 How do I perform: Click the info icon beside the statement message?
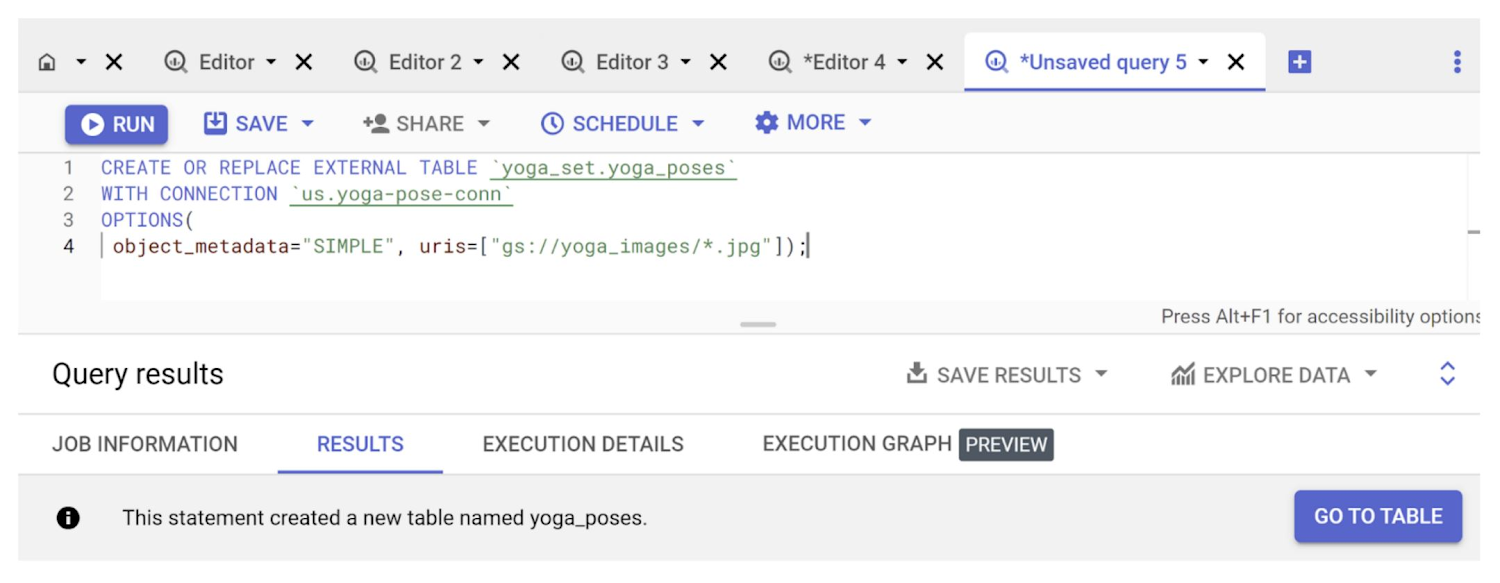68,518
